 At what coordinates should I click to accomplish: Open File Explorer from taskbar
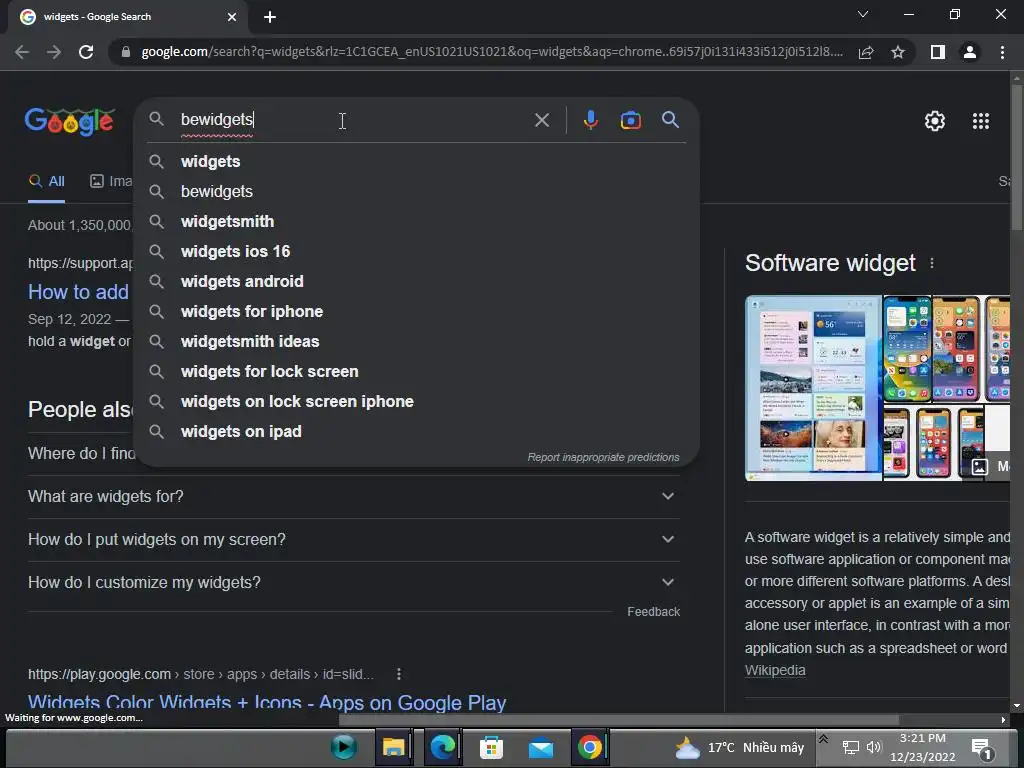(393, 747)
